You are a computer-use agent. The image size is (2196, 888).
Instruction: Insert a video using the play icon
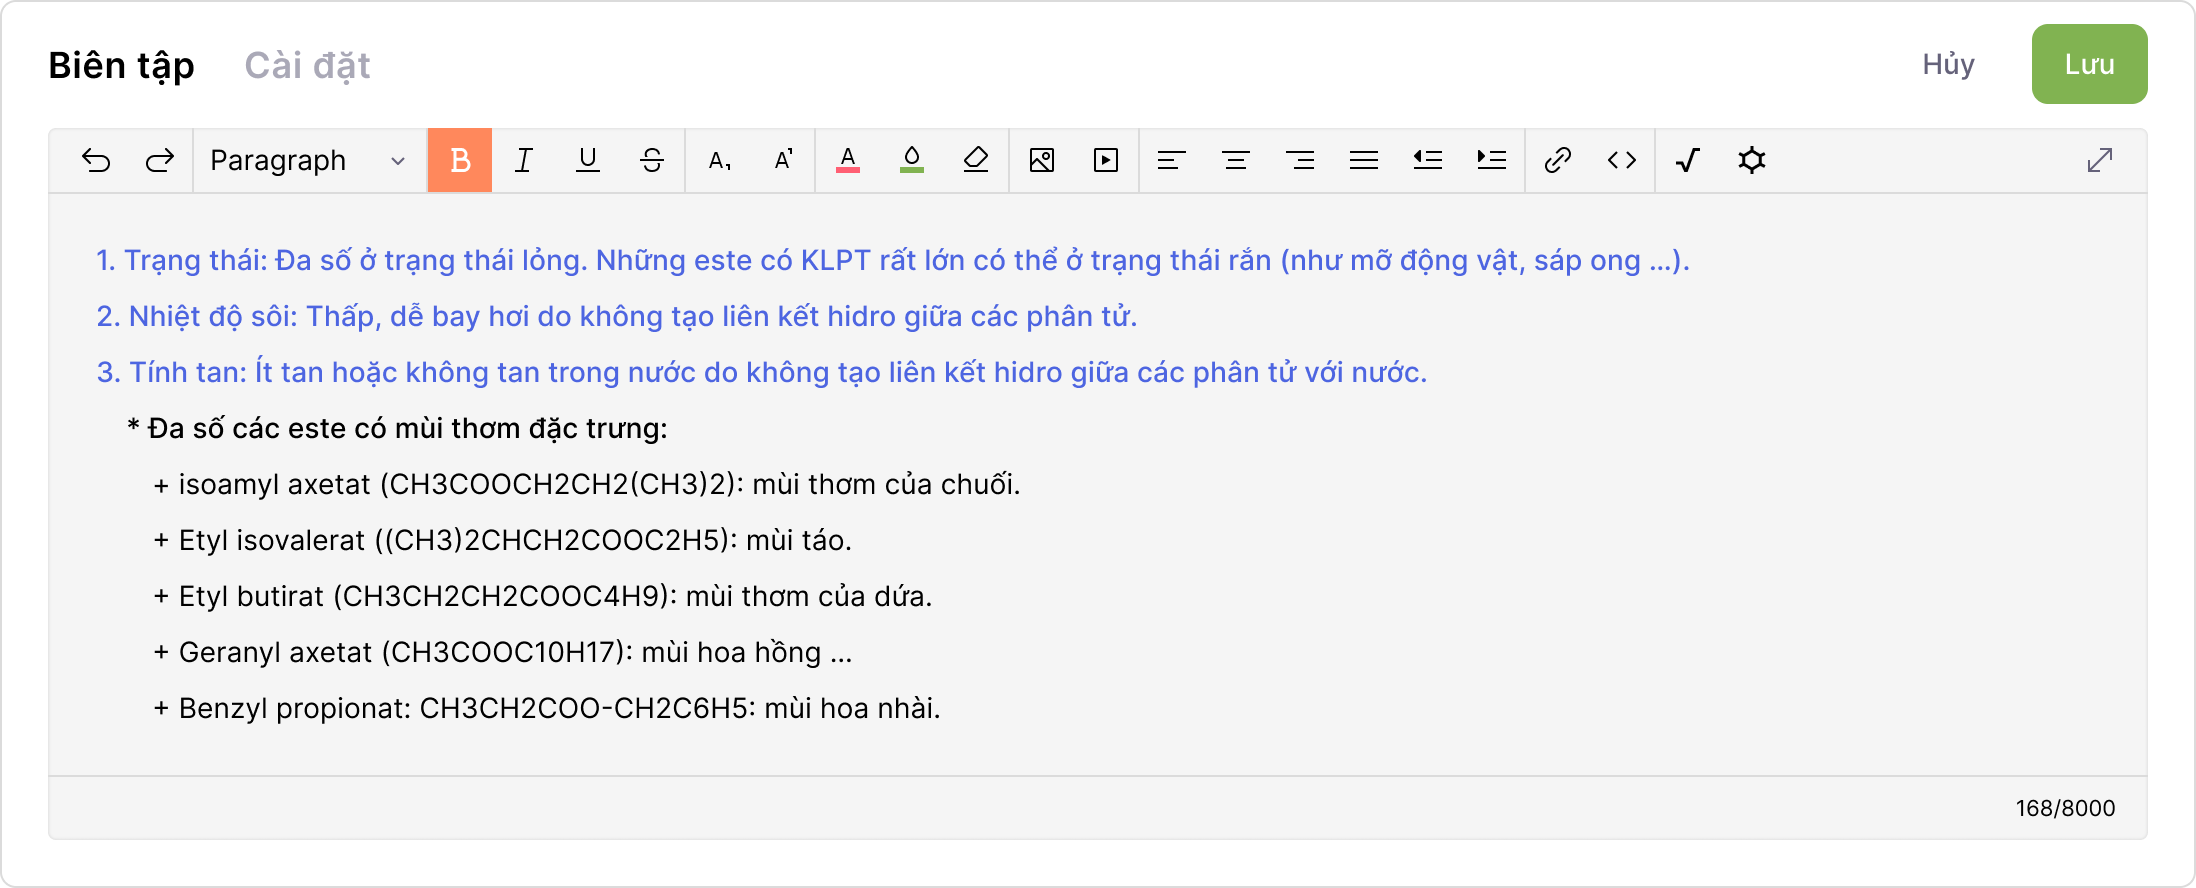tap(1106, 160)
